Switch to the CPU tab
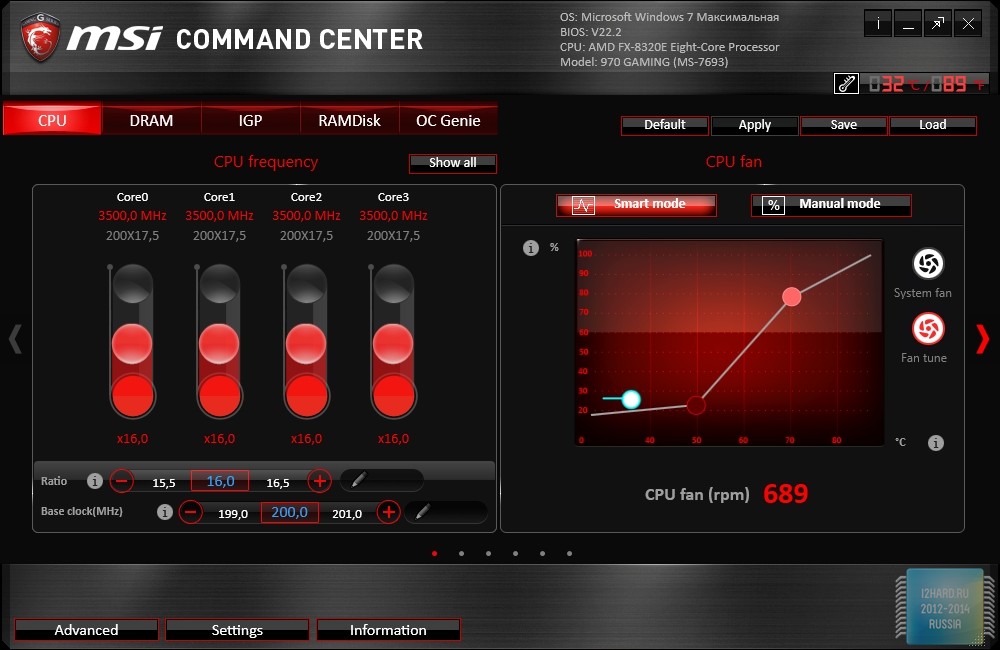The image size is (1000, 650). (52, 120)
